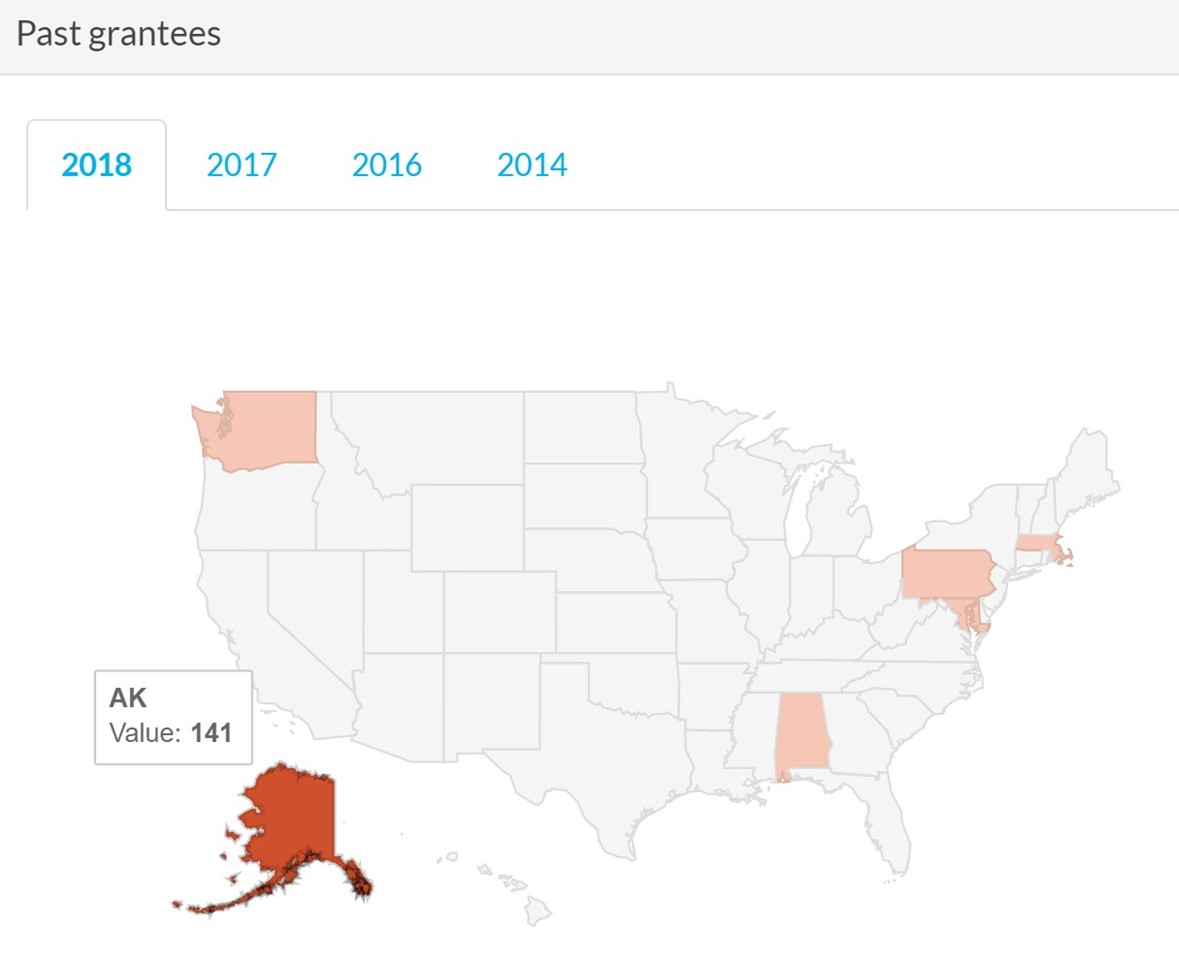The width and height of the screenshot is (1179, 979).
Task: Show the 2014 grantees tab
Action: tap(532, 165)
